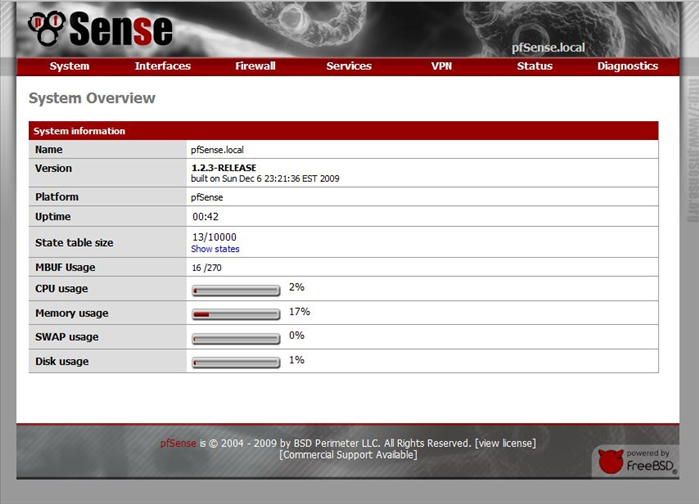Open the Firewall menu
Screen dimensions: 699x504
255,66
